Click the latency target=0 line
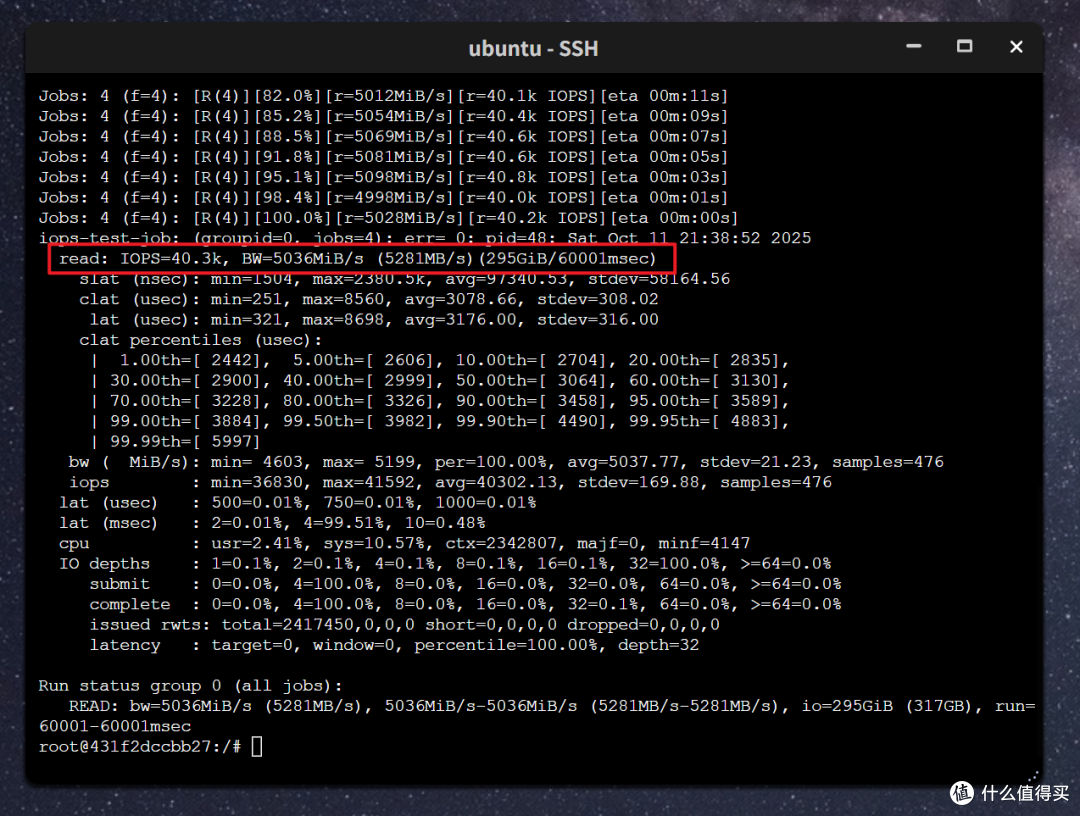 coord(394,645)
